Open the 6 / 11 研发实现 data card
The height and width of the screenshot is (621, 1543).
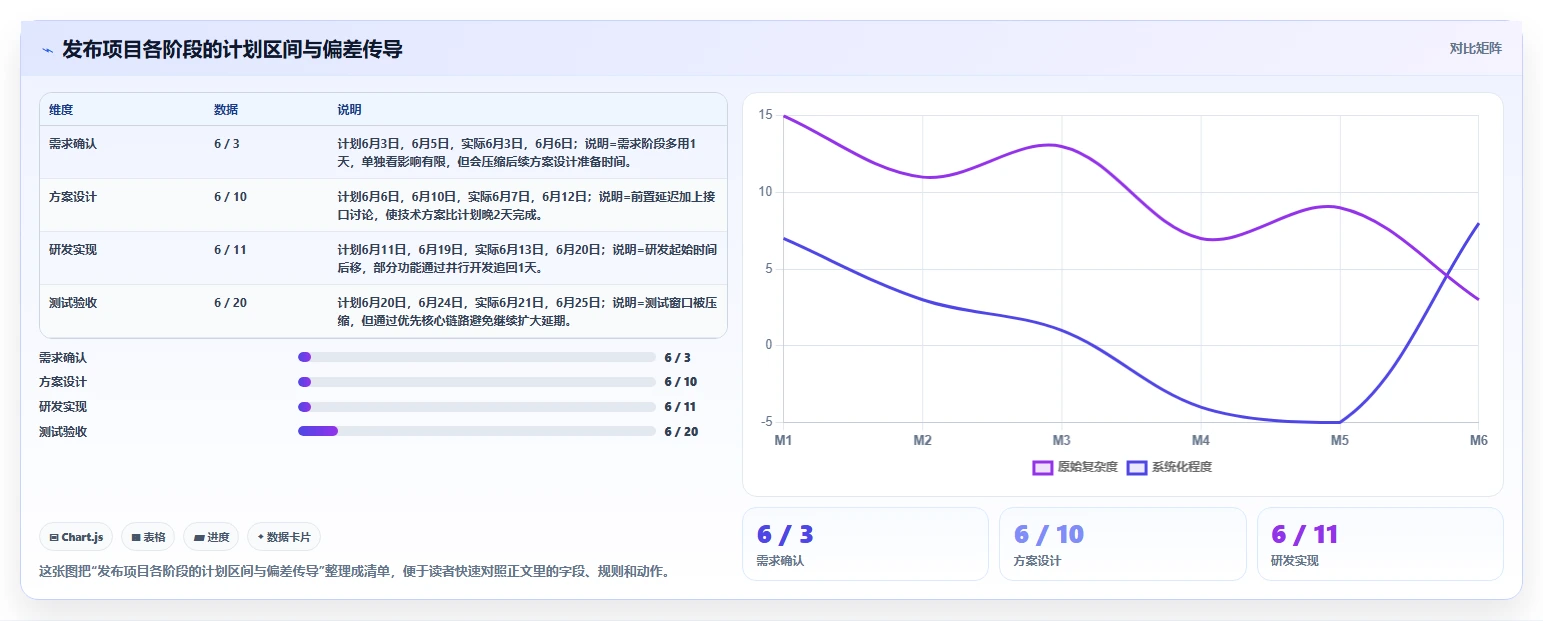pyautogui.click(x=1380, y=544)
